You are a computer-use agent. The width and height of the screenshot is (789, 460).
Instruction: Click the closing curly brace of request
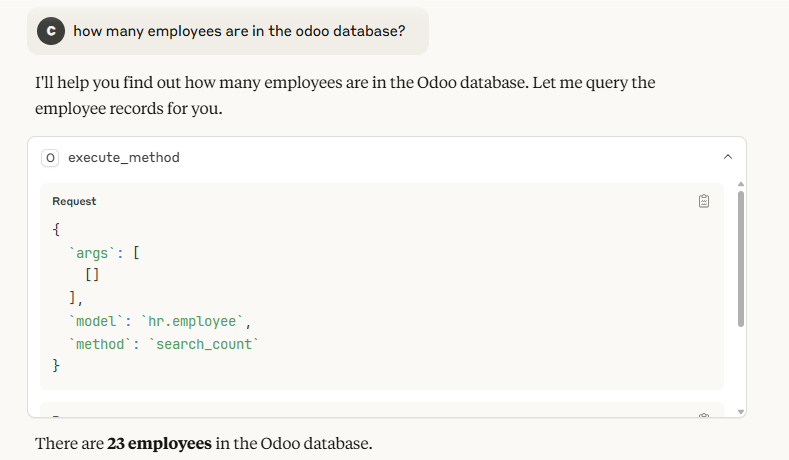point(56,367)
